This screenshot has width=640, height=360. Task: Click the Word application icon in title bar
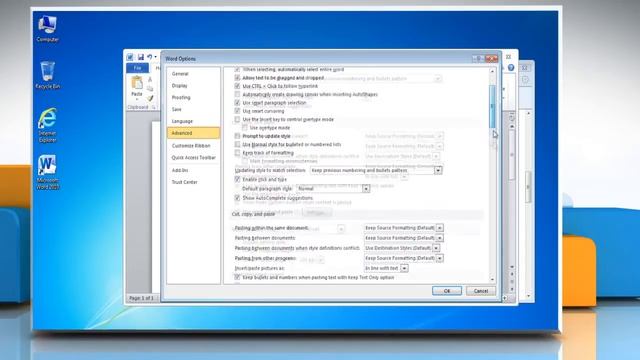(130, 57)
